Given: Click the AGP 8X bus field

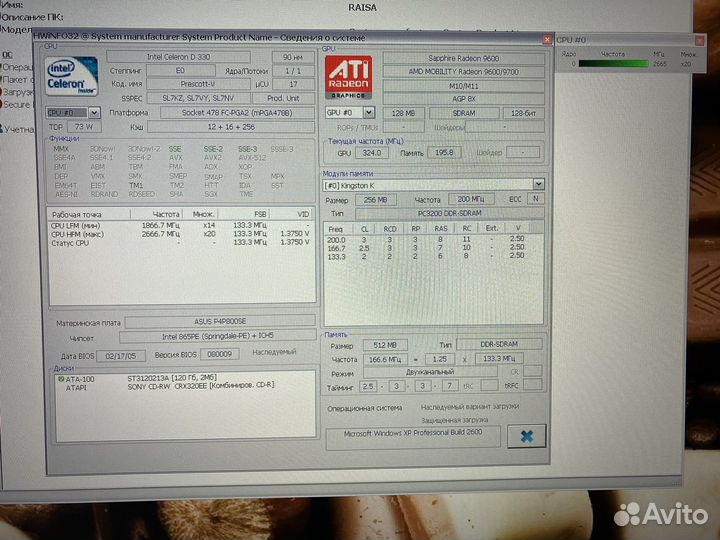Looking at the screenshot, I should click(x=464, y=99).
